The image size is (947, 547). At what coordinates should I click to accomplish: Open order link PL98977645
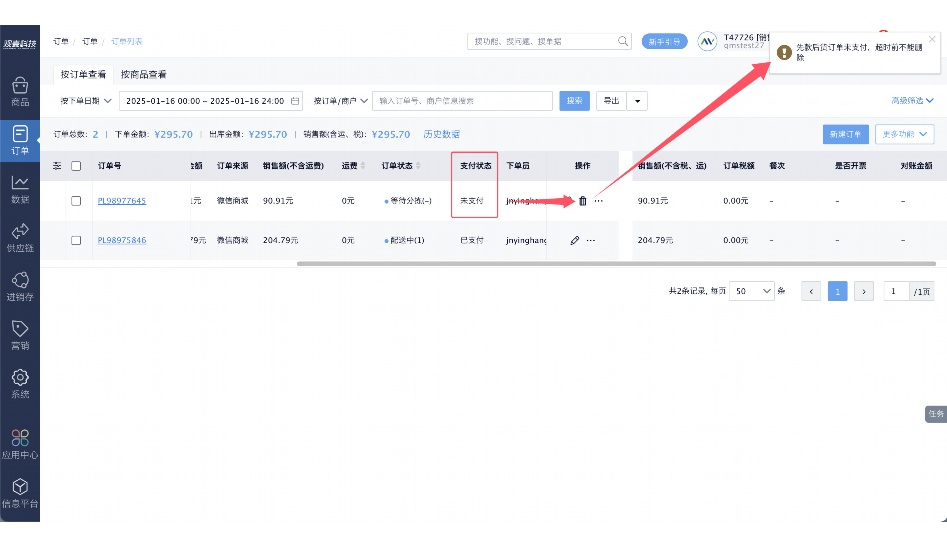[x=121, y=201]
